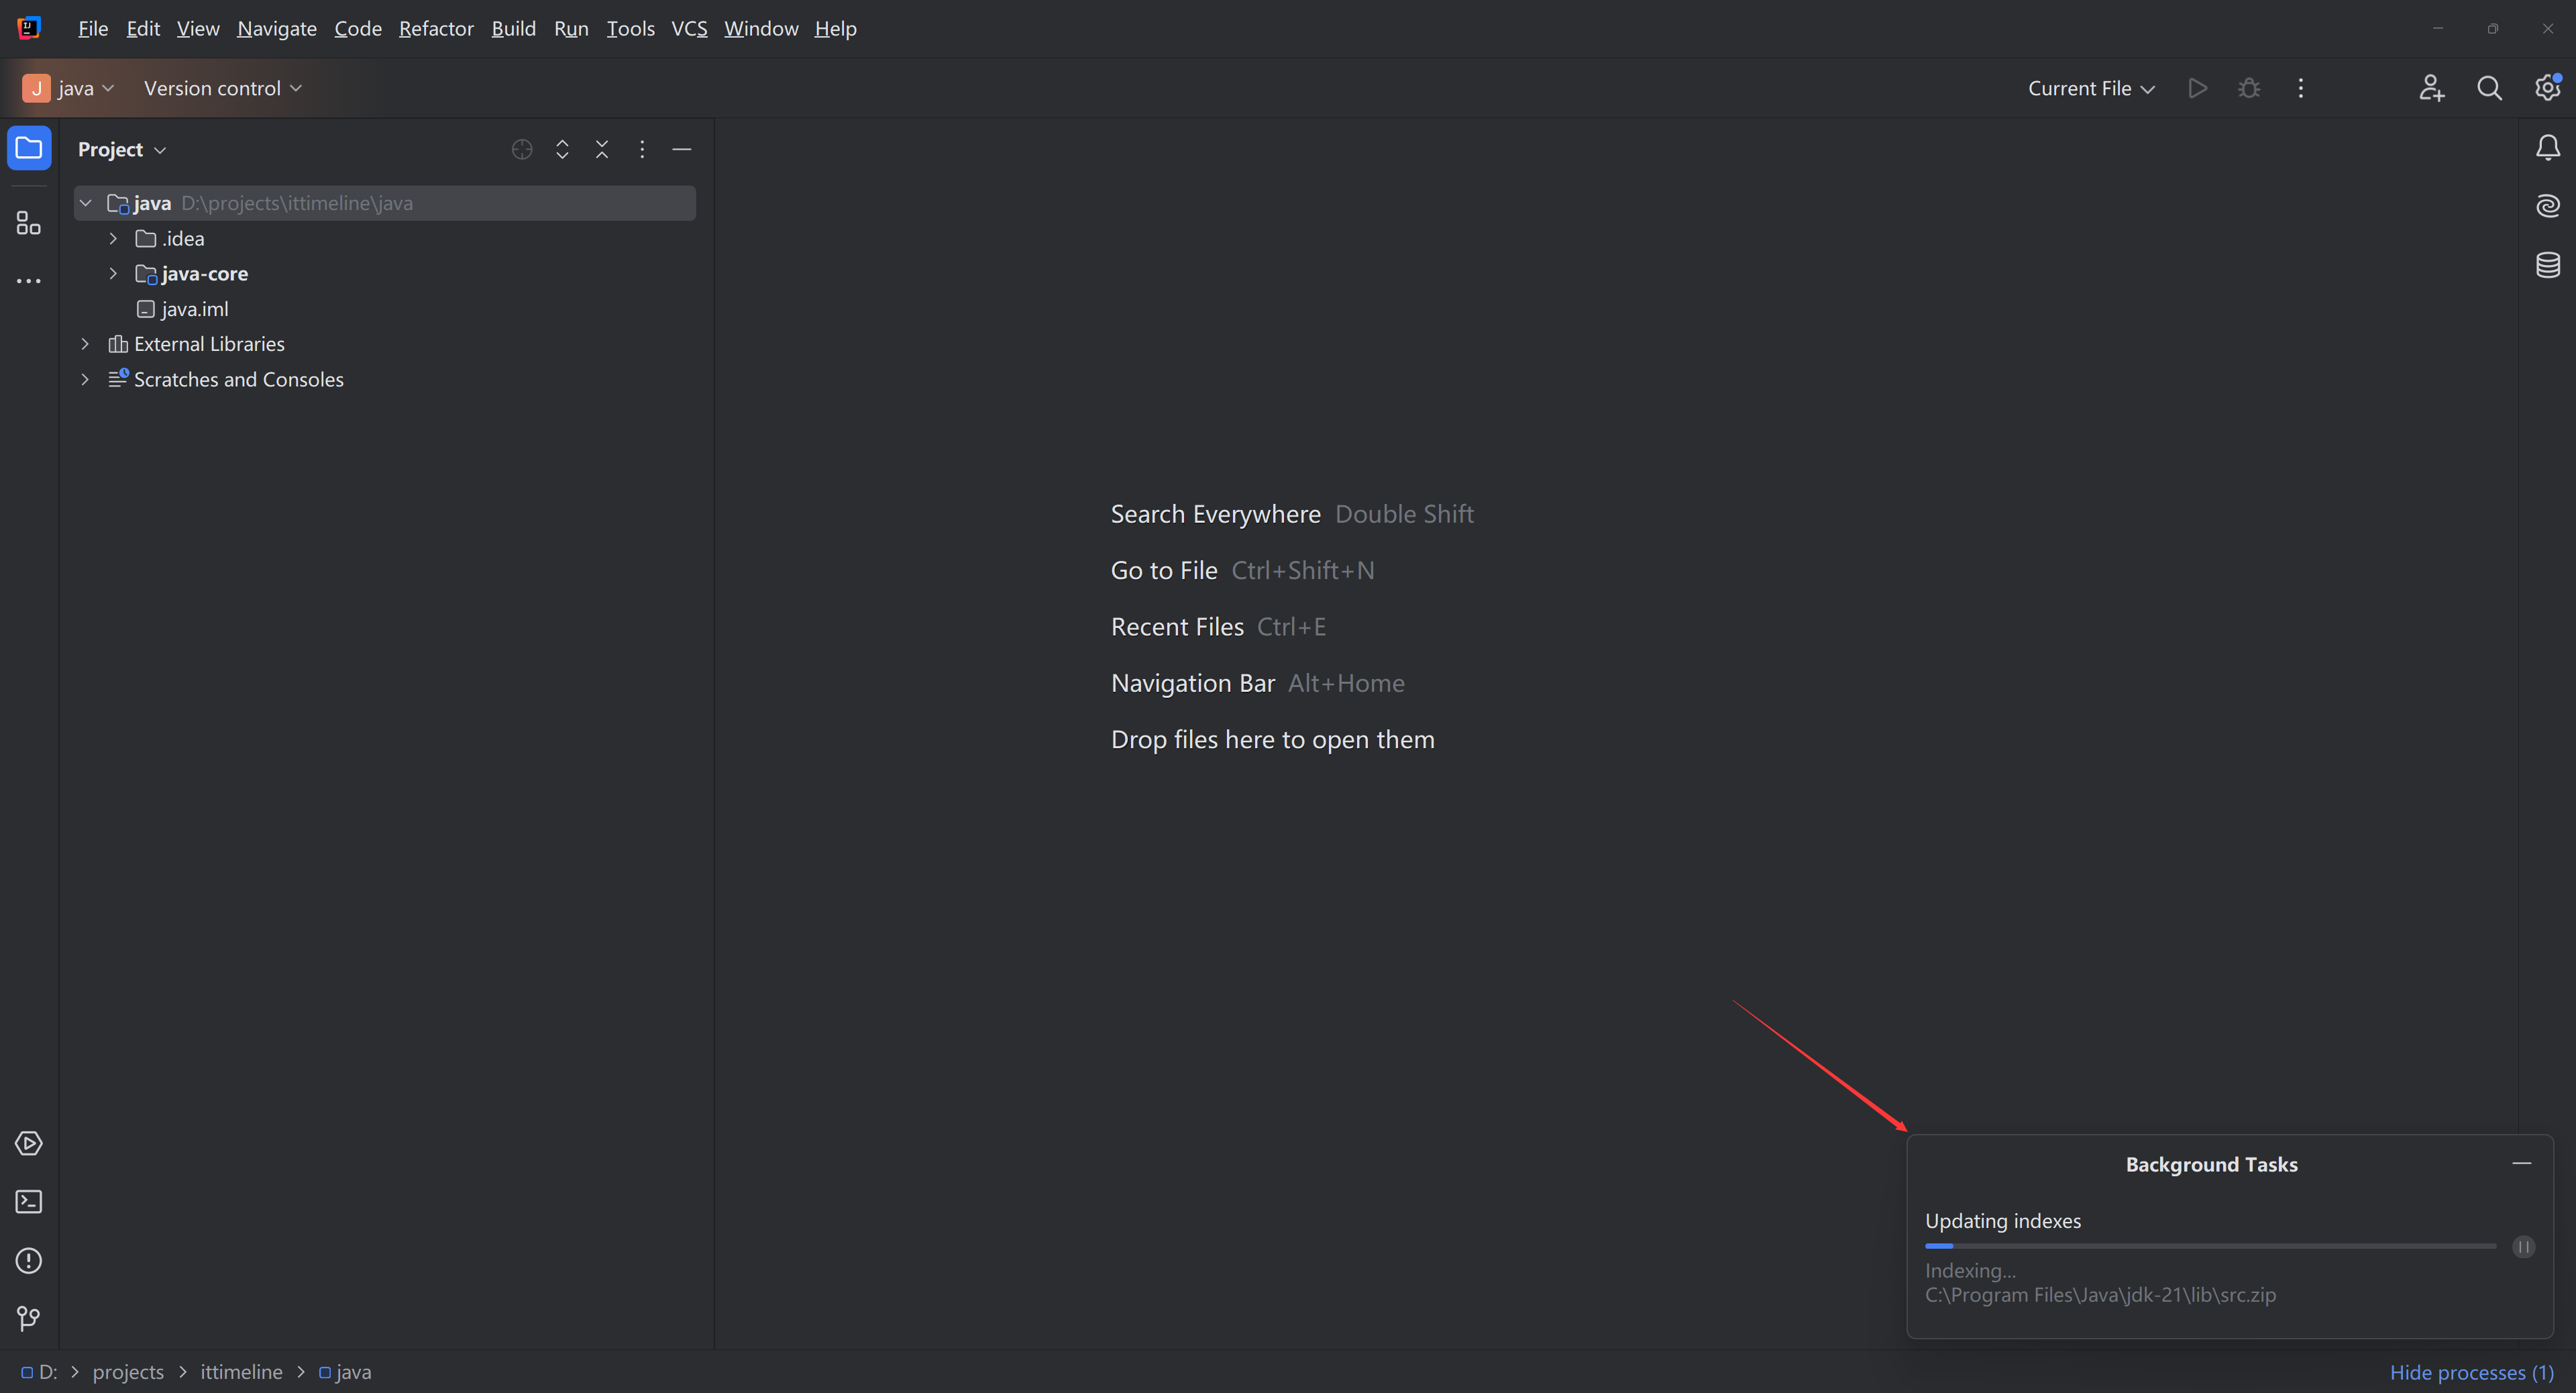Click the indexing progress bar
The width and height of the screenshot is (2576, 1393).
click(2209, 1246)
